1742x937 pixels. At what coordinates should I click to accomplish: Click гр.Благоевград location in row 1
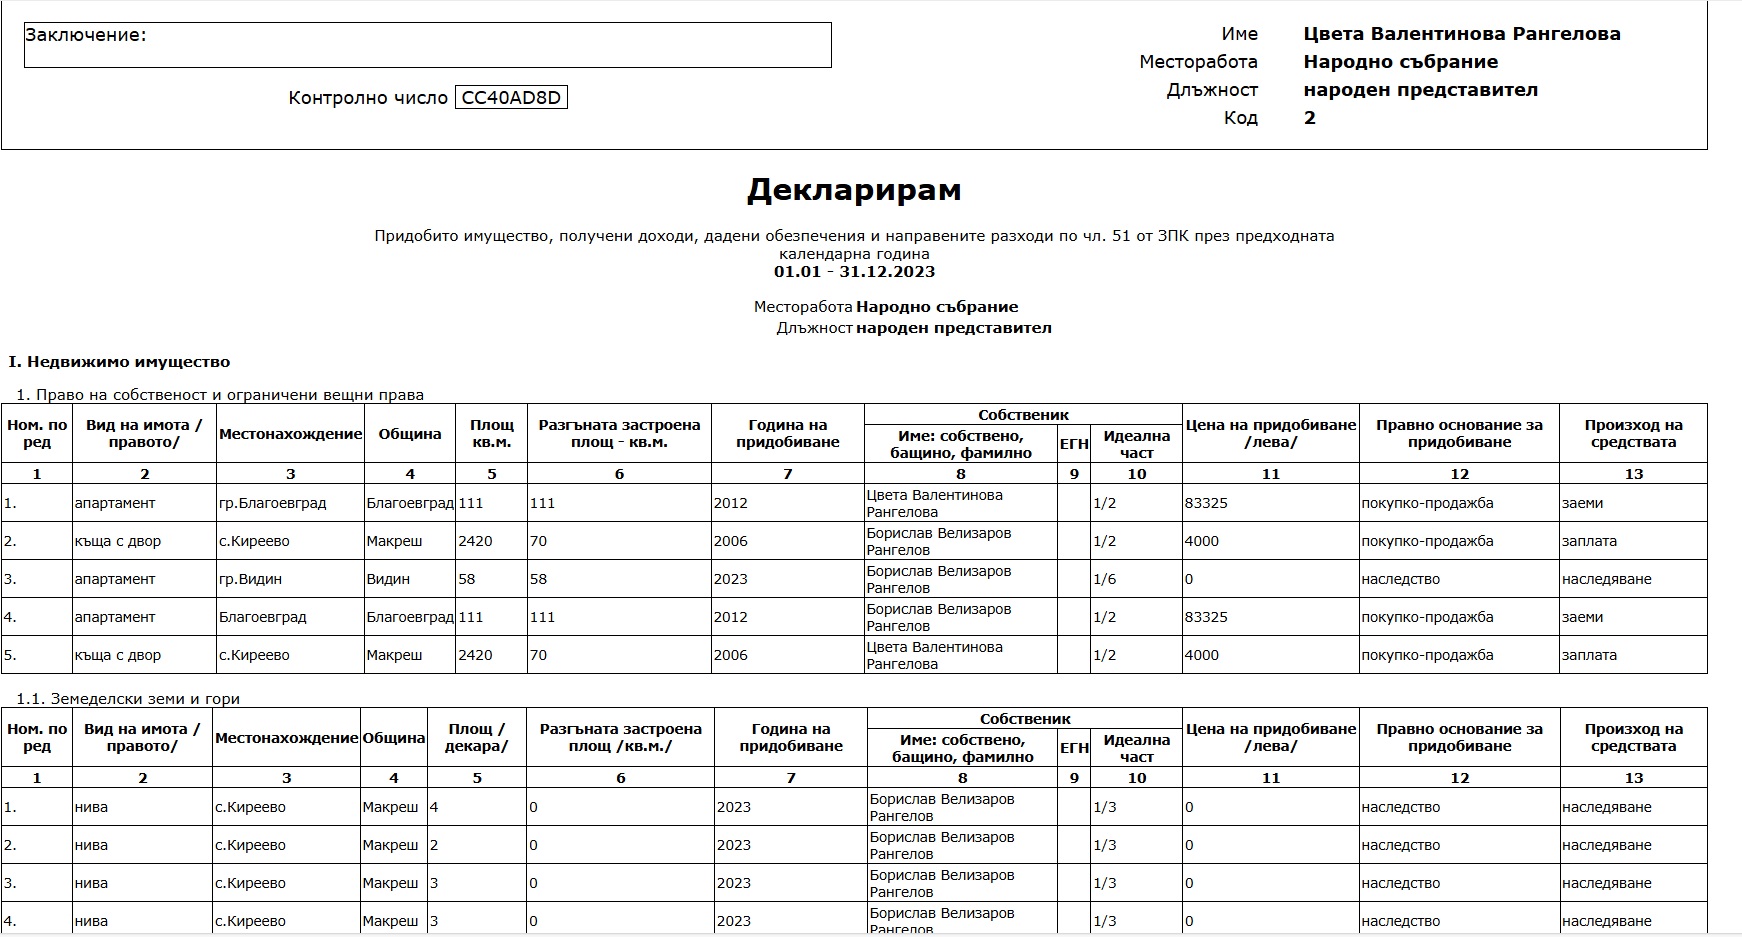click(273, 503)
